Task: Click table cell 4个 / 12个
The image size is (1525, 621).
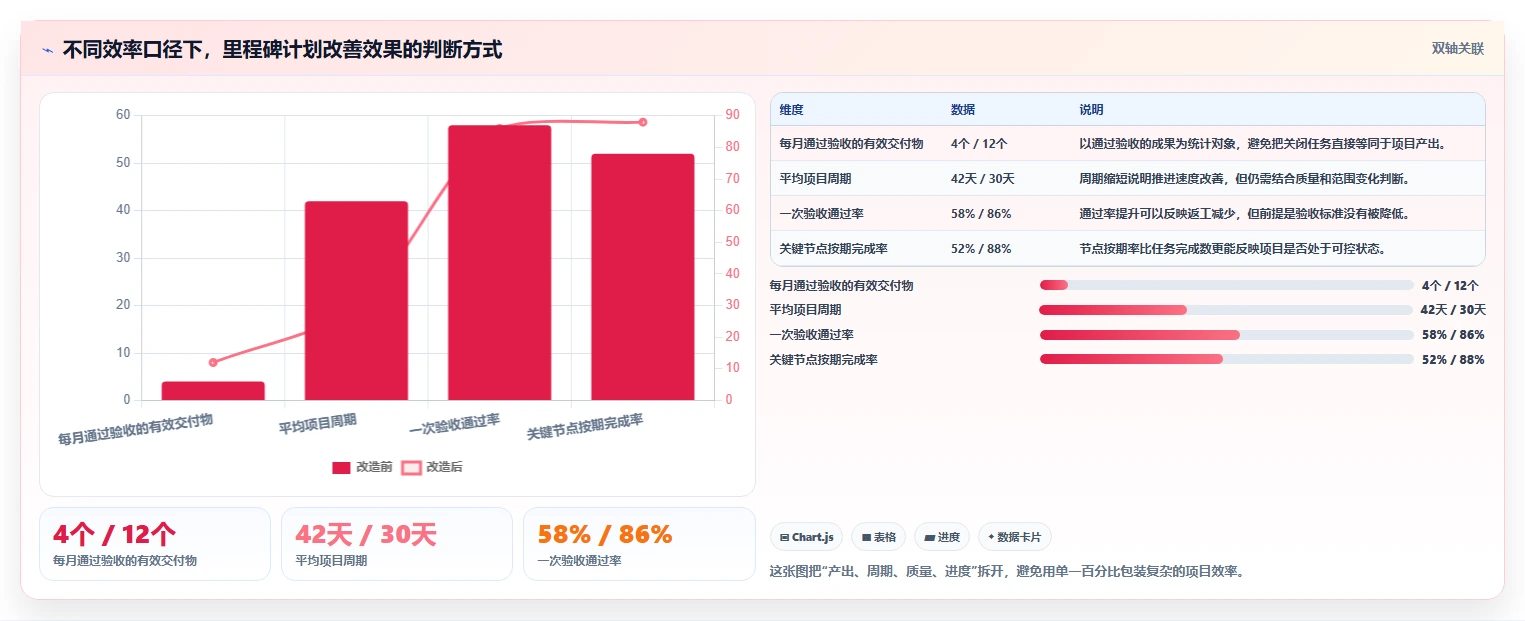Action: click(x=979, y=143)
